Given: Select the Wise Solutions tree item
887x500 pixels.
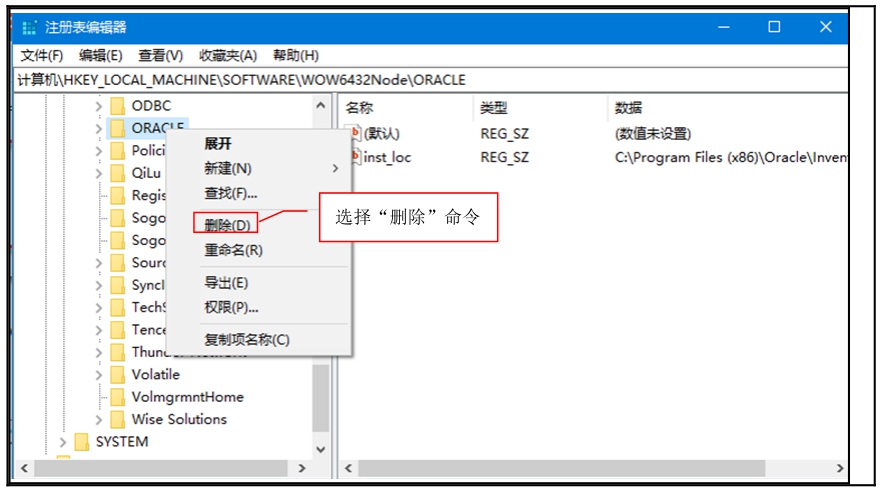Looking at the screenshot, I should click(179, 419).
